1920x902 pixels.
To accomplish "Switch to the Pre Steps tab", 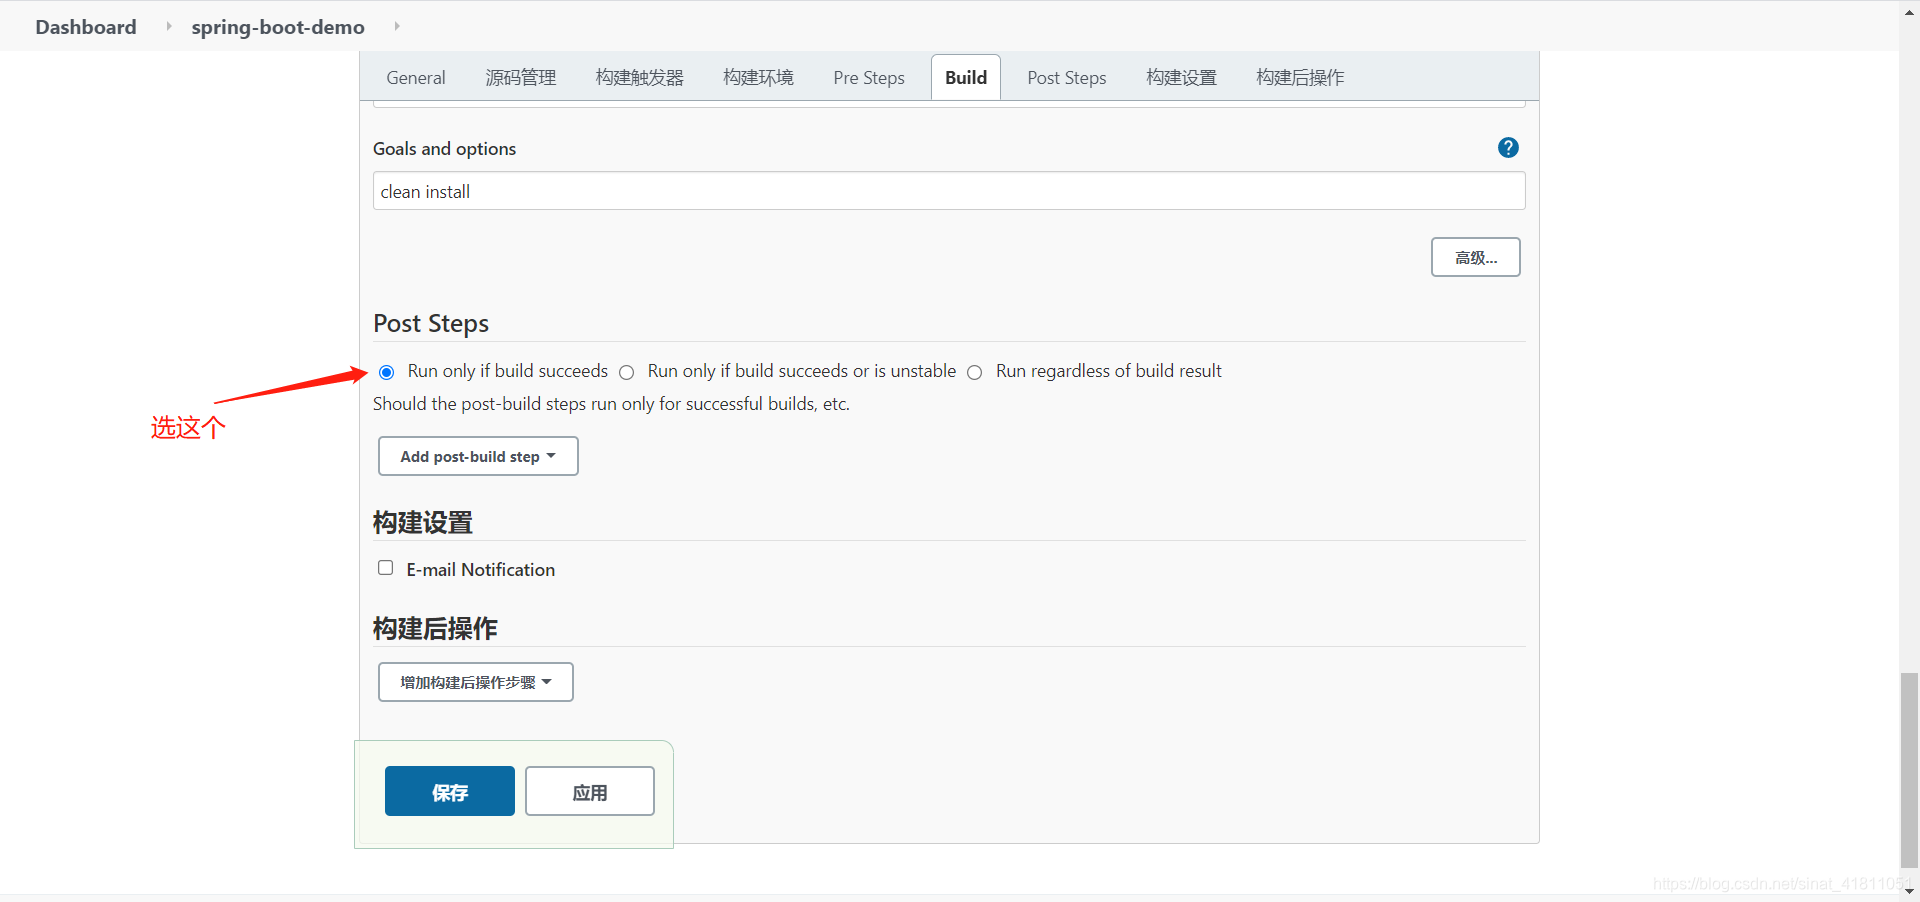I will point(869,78).
